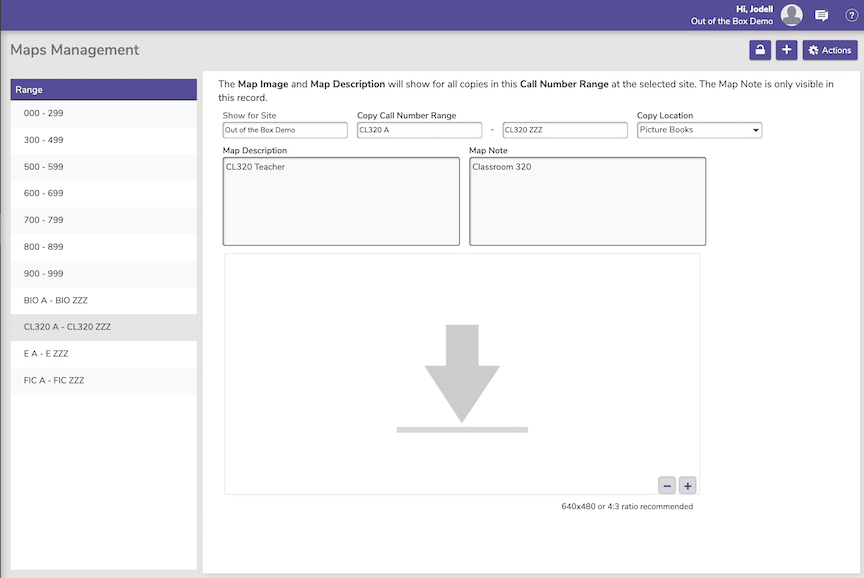Click the Map Description text area
This screenshot has width=864, height=578.
tap(341, 201)
